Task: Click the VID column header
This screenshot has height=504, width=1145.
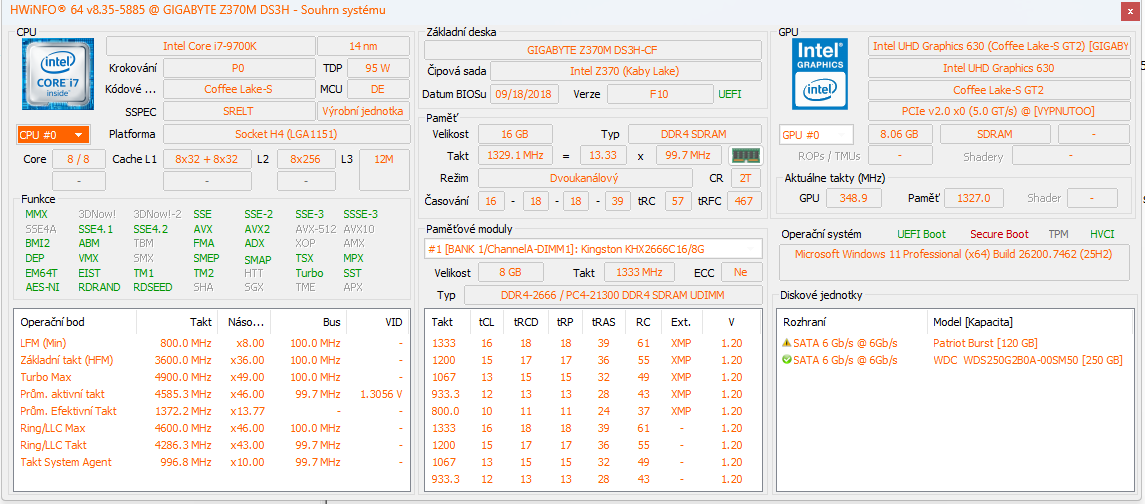Action: click(377, 322)
